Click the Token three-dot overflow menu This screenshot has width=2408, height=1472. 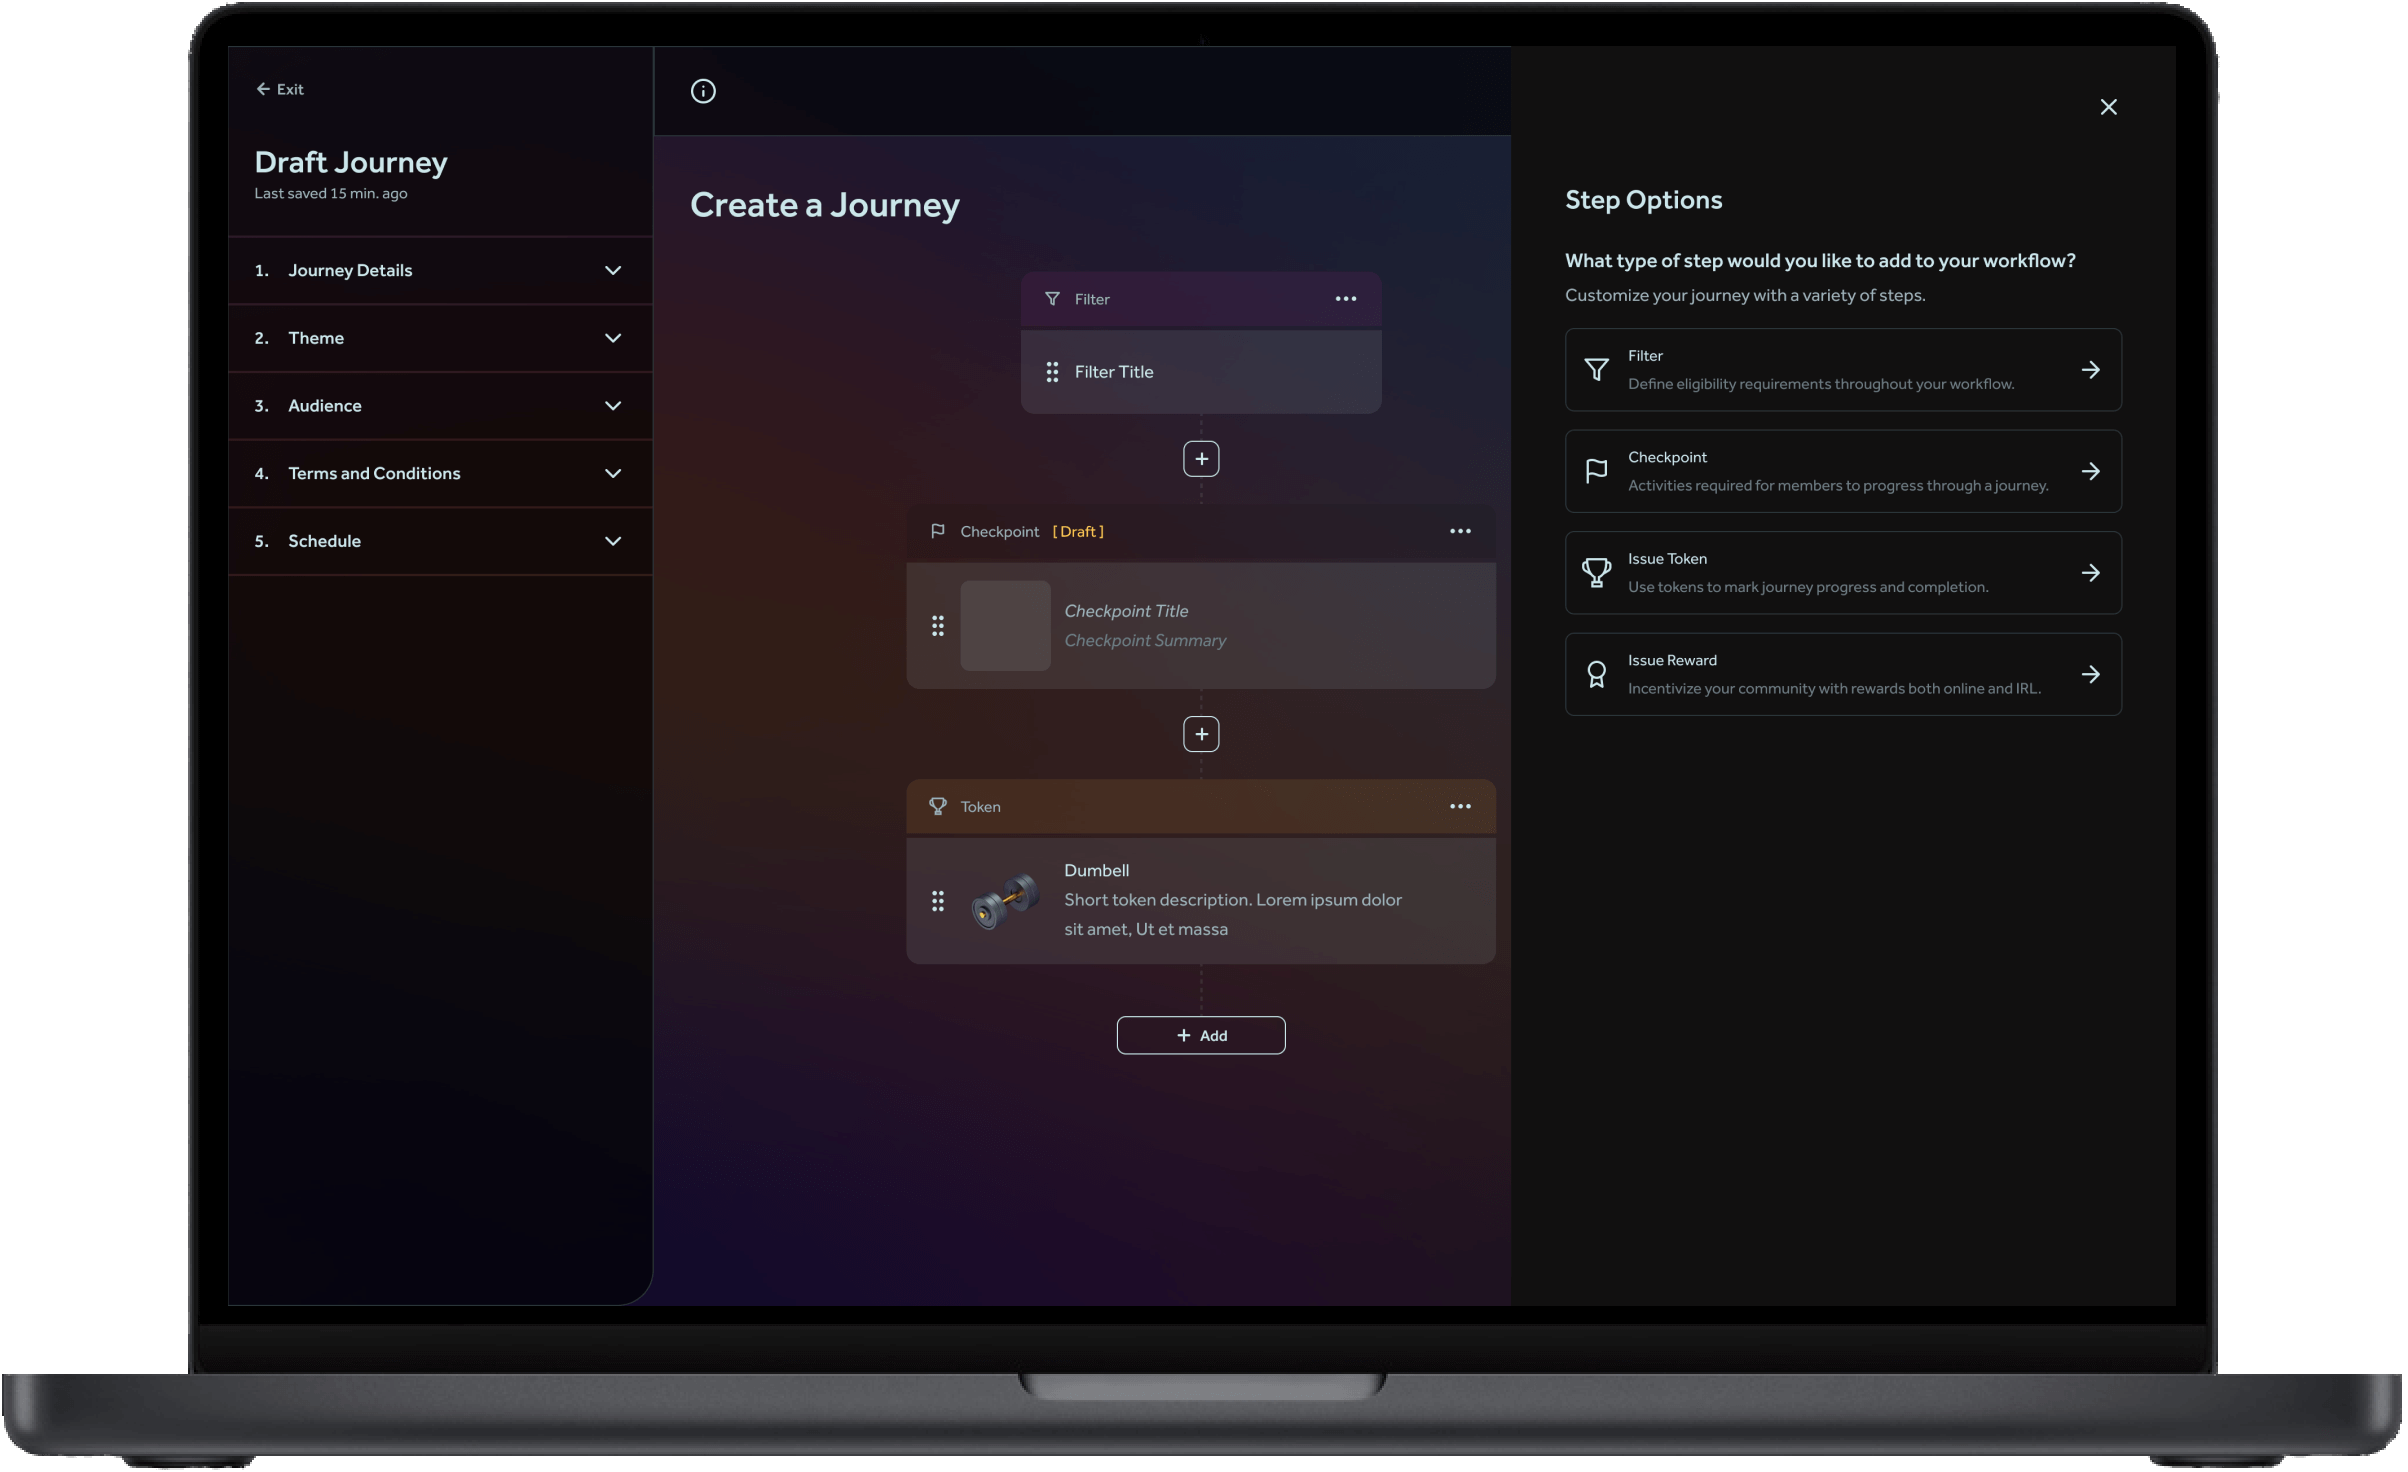point(1459,807)
